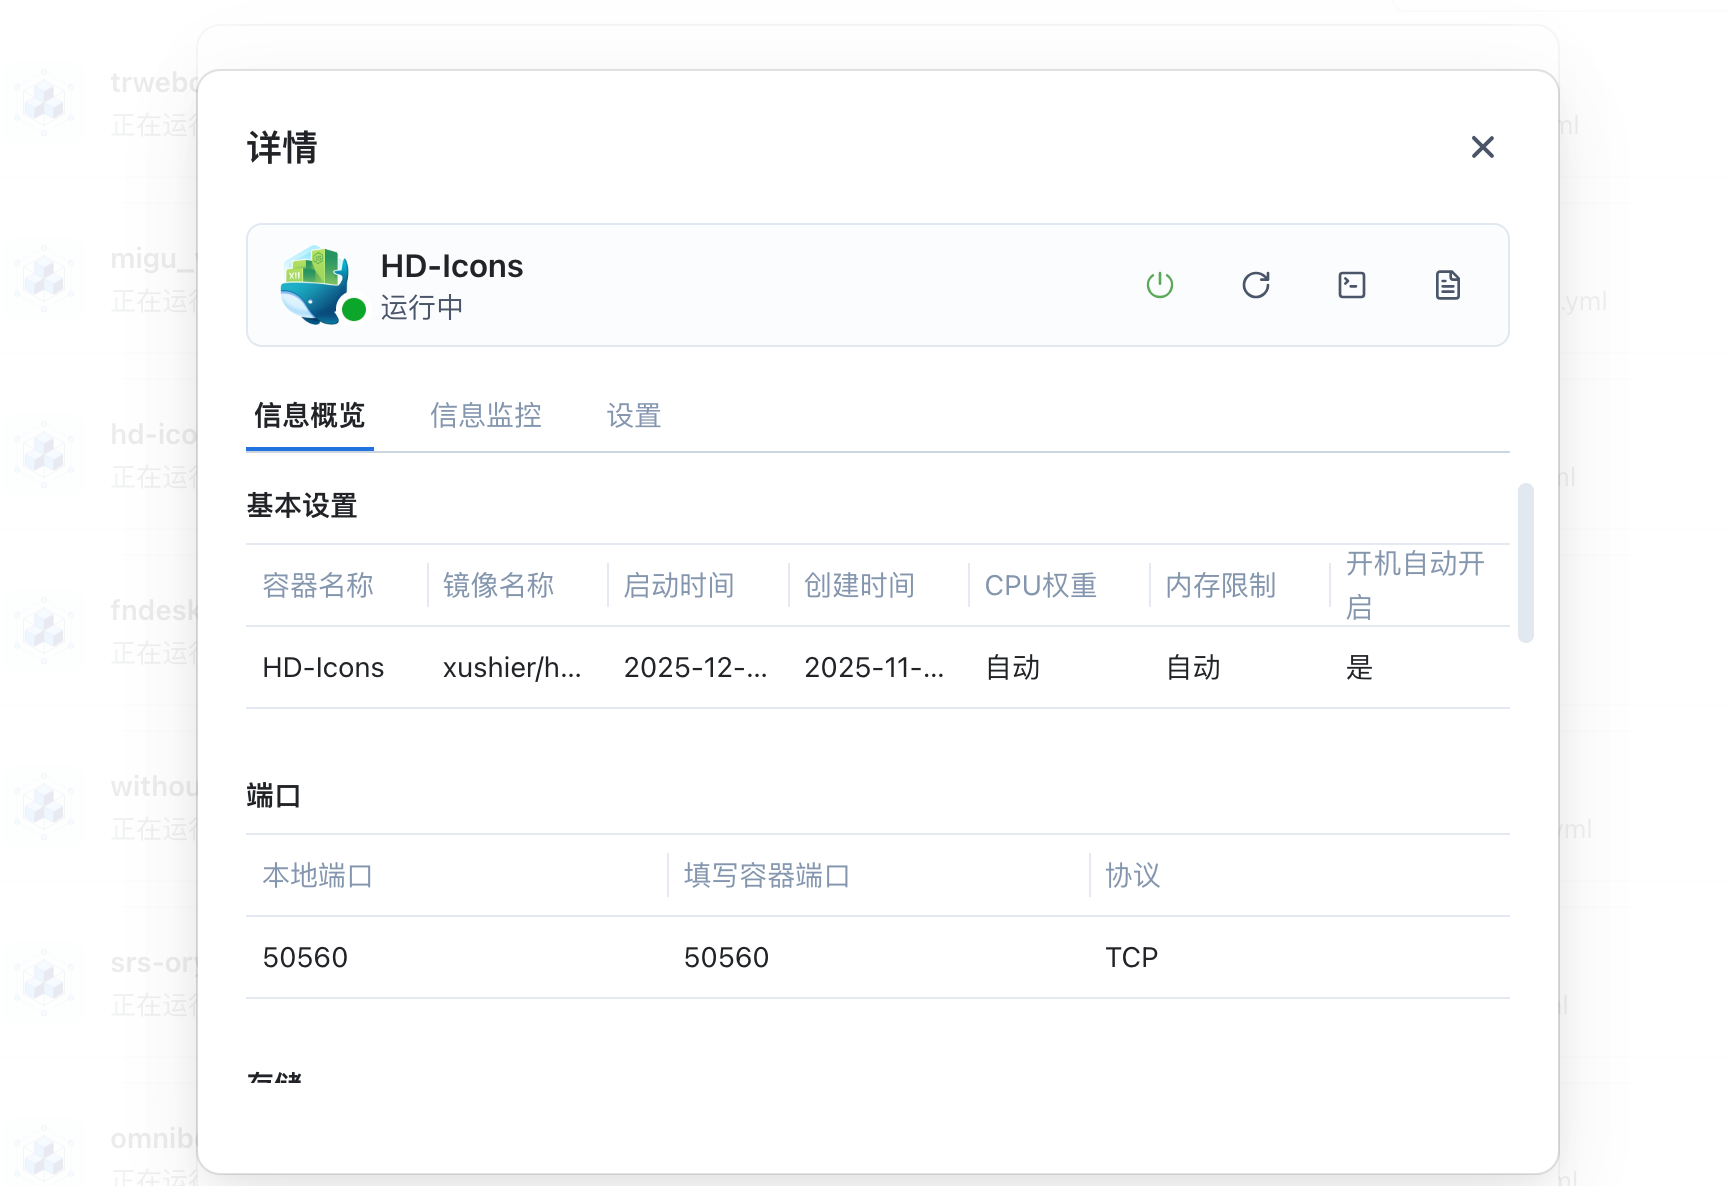Viewport: 1730px width, 1186px height.
Task: Switch to the 信息监控 tab
Action: coord(485,415)
